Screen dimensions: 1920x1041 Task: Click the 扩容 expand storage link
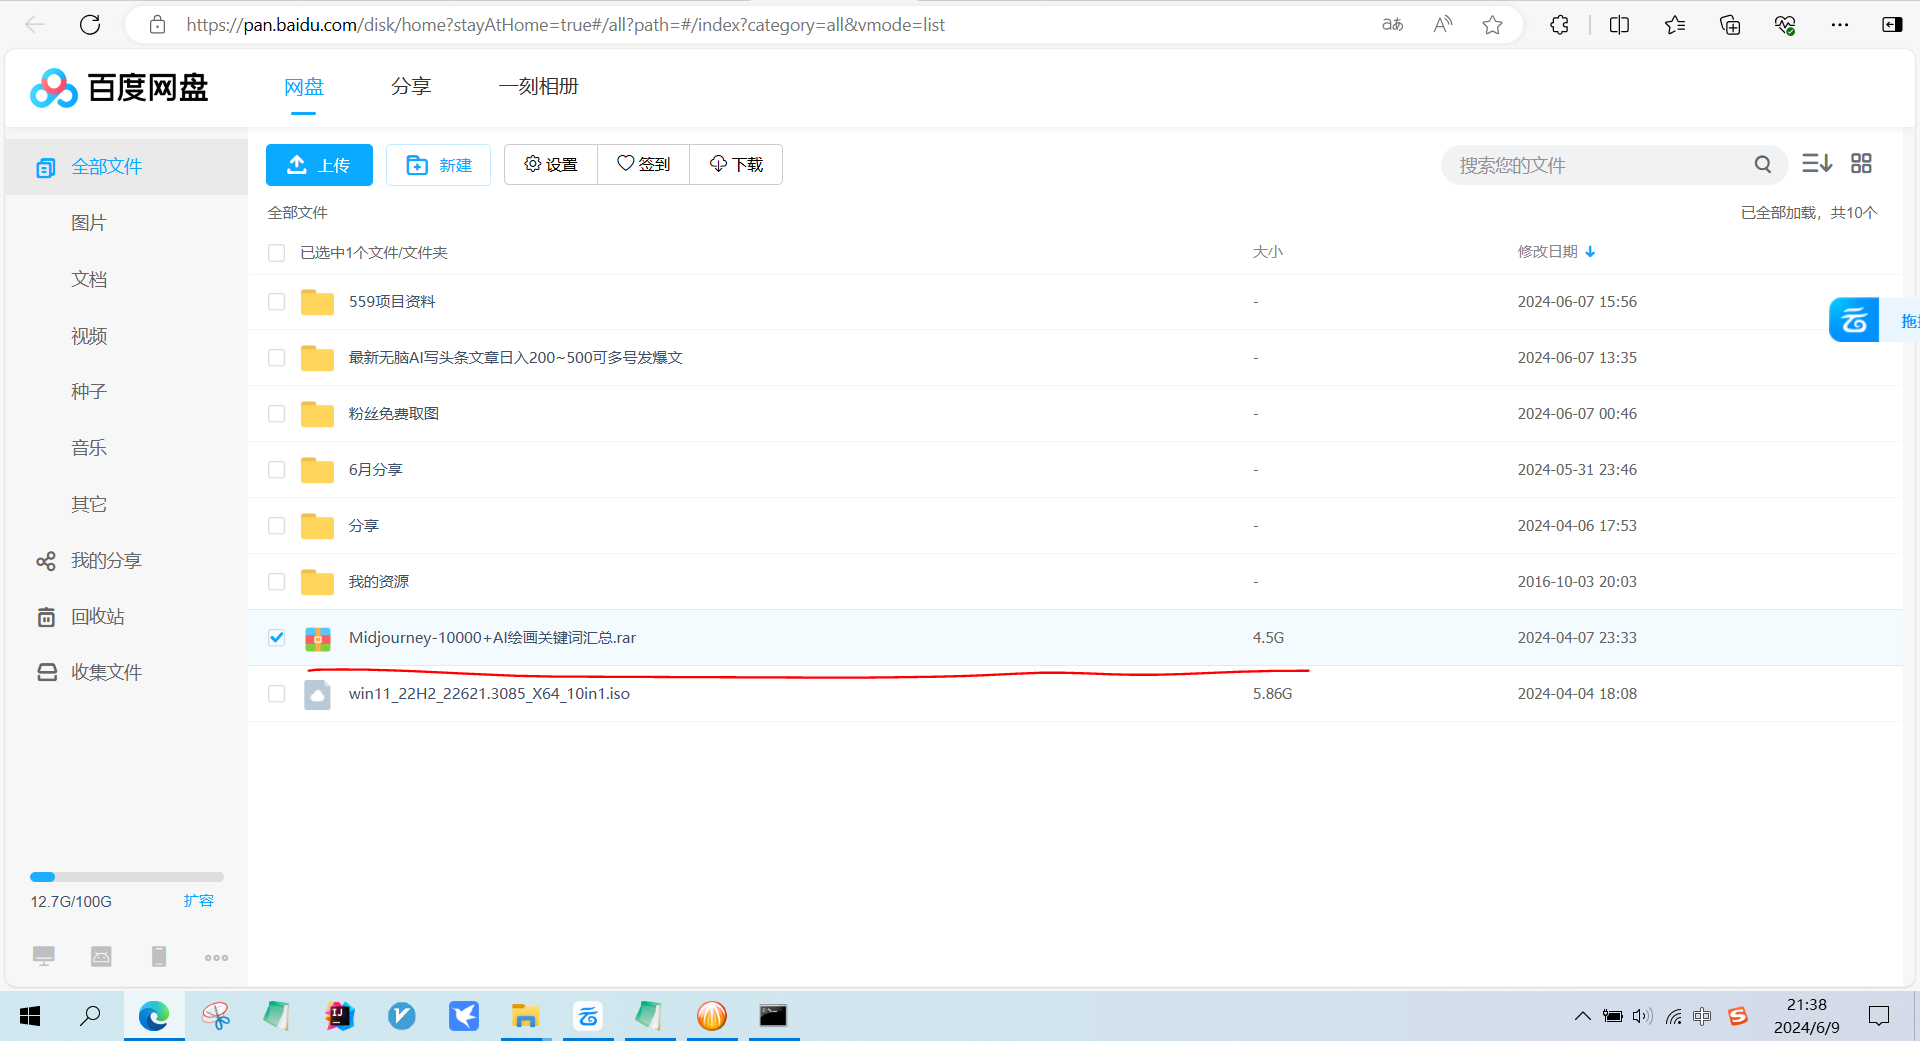coord(198,901)
